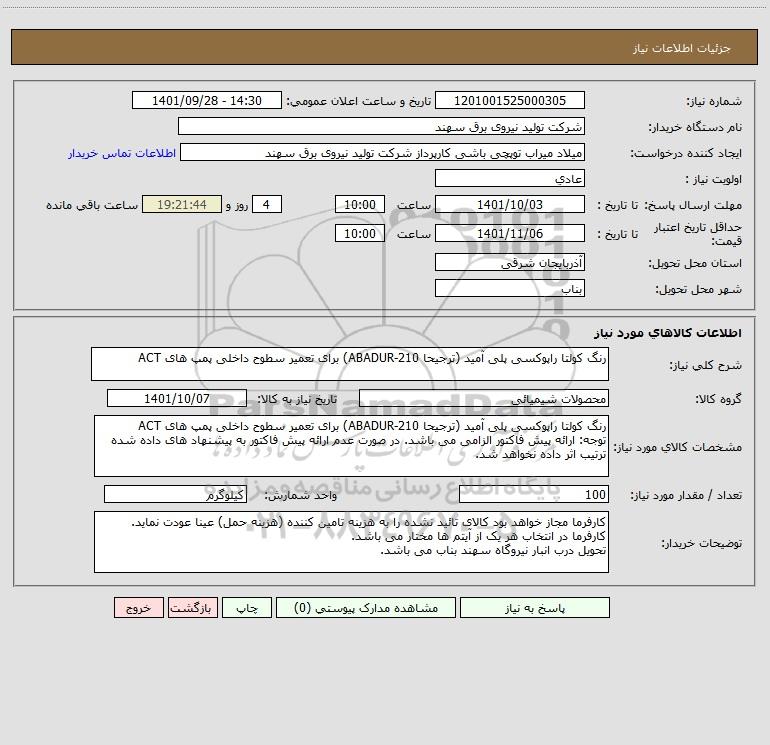The image size is (770, 745).
Task: Click the 'تعداد / مقدار مورد نیاز' label
Action: pos(686,496)
